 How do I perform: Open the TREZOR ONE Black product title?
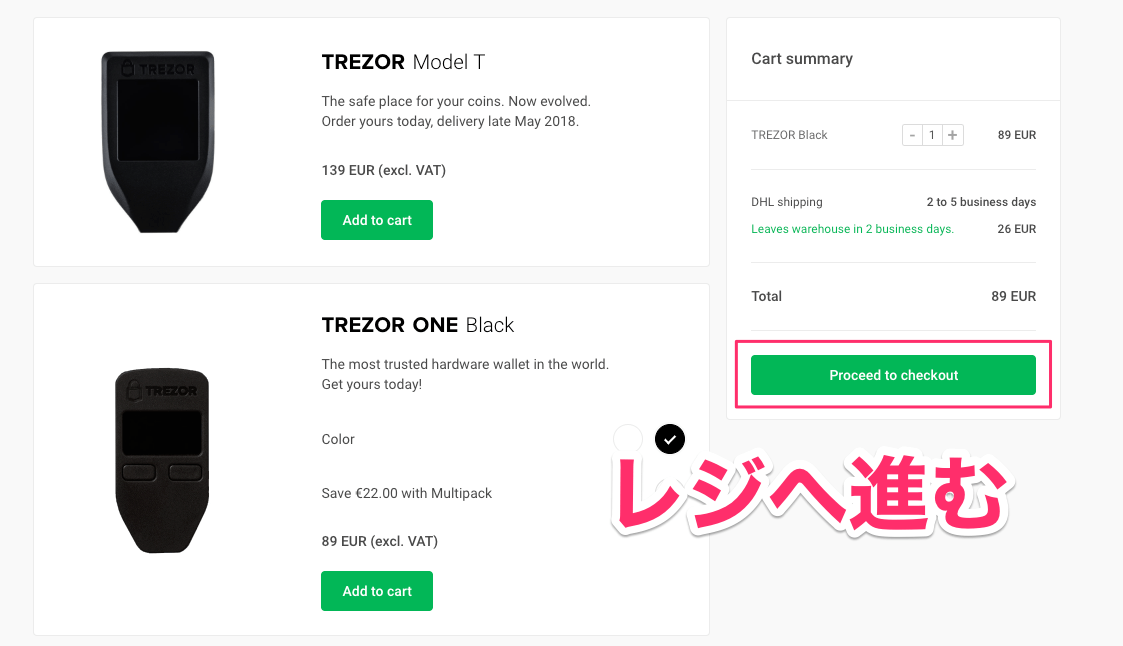click(417, 324)
